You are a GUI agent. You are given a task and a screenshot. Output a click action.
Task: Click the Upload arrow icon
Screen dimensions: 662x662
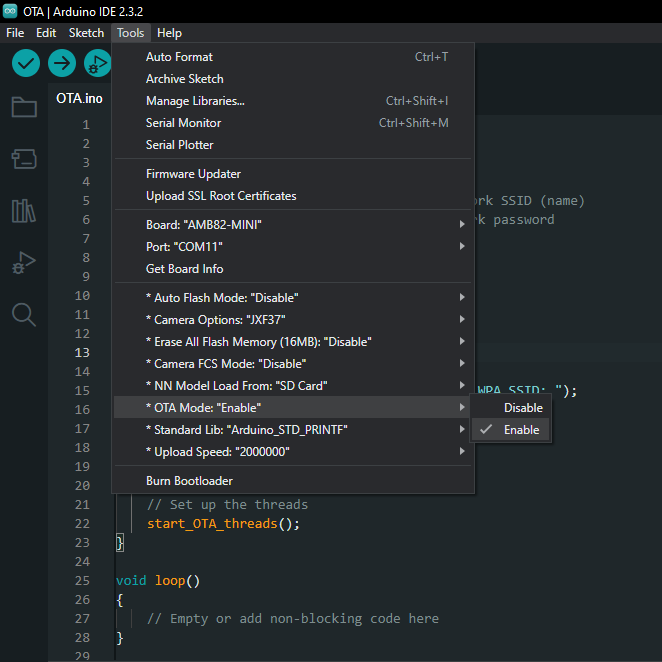(62, 64)
